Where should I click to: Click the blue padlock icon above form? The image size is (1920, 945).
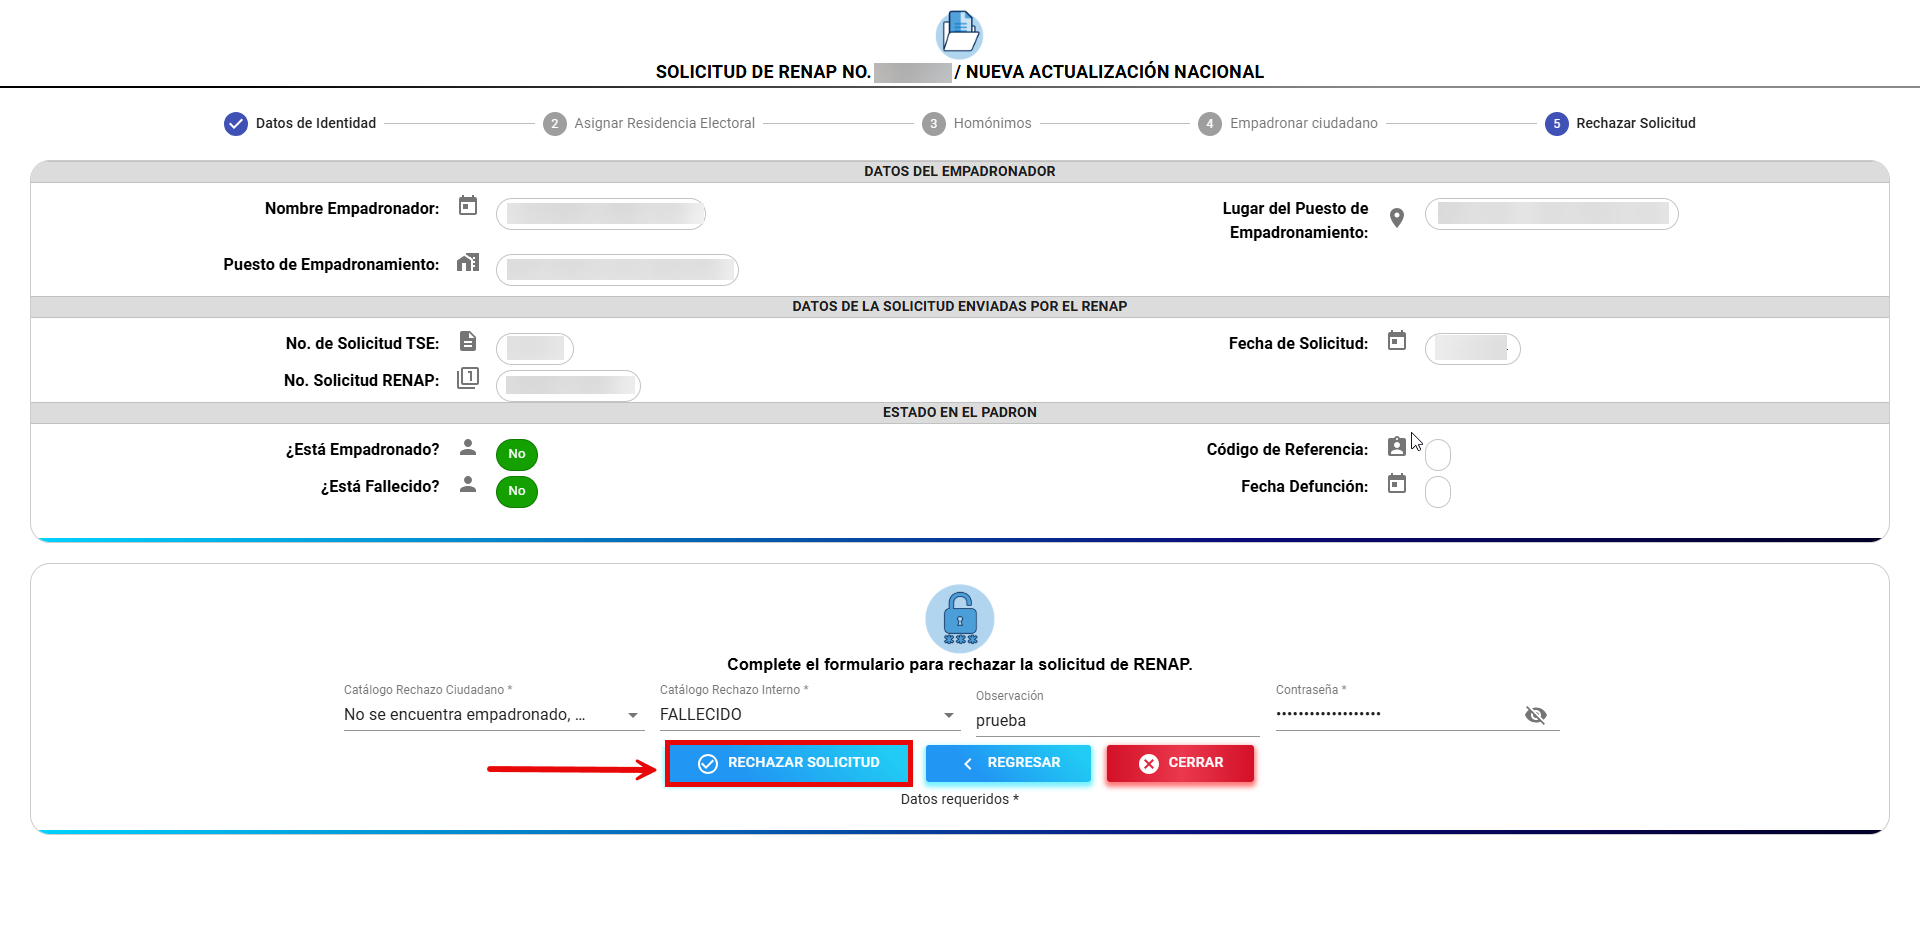point(959,618)
